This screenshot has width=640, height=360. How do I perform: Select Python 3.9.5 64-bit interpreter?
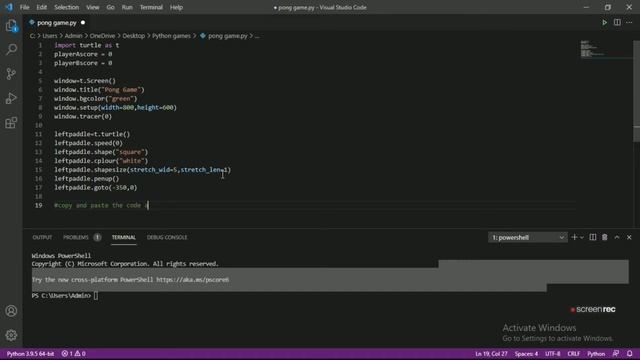[x=30, y=353]
